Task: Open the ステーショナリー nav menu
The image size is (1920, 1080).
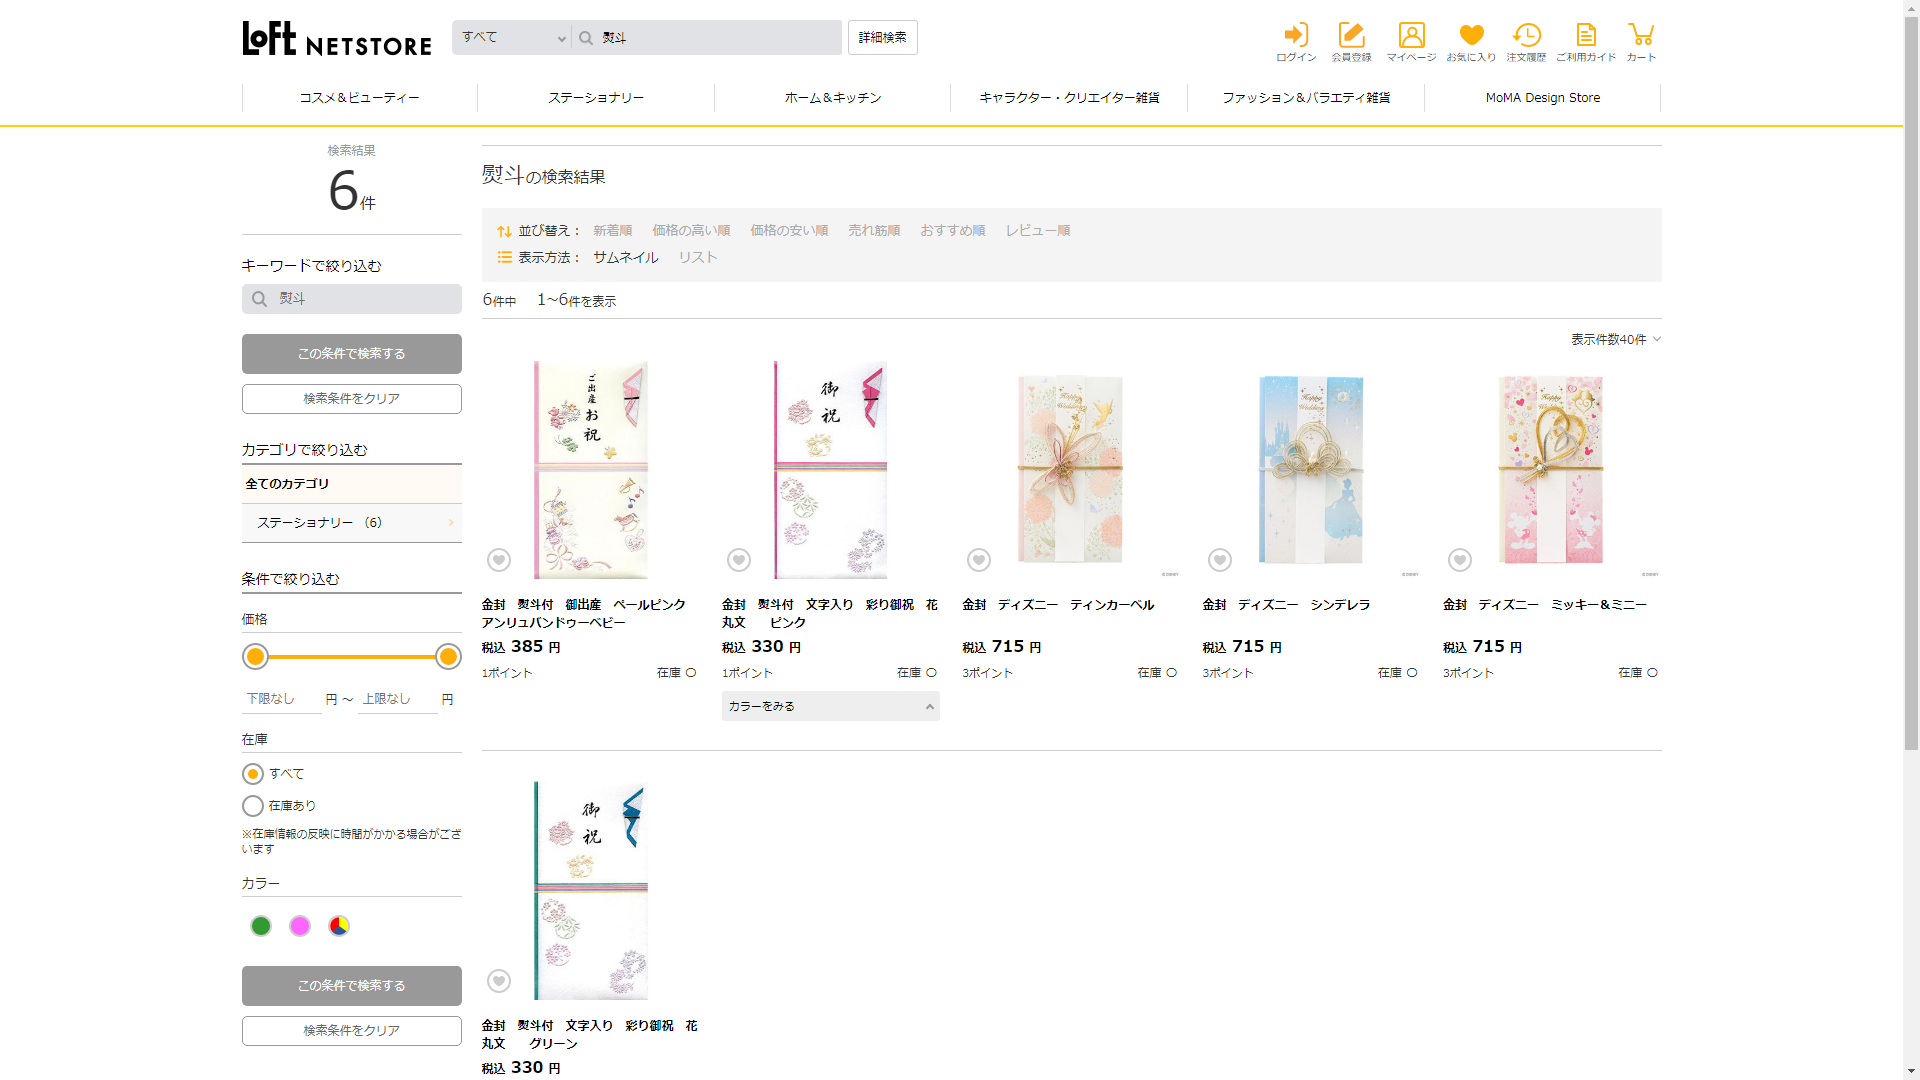Action: click(596, 98)
